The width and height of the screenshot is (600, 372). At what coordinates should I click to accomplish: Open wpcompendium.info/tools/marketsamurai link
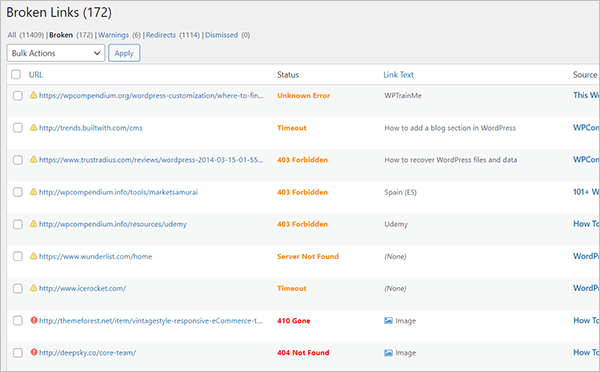pyautogui.click(x=118, y=192)
